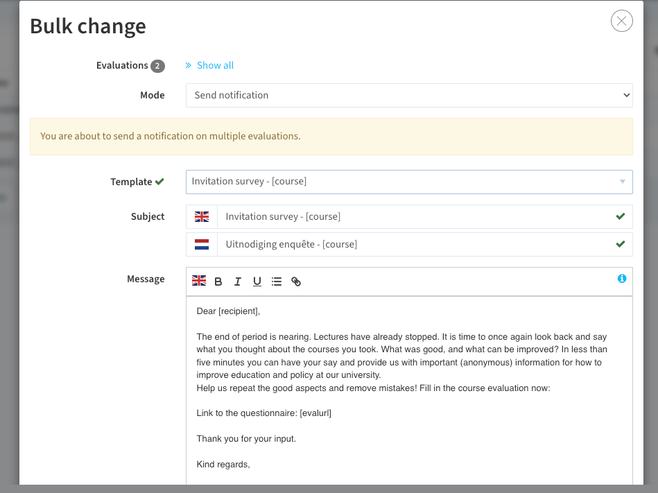Click the English subject input field

[425, 217]
